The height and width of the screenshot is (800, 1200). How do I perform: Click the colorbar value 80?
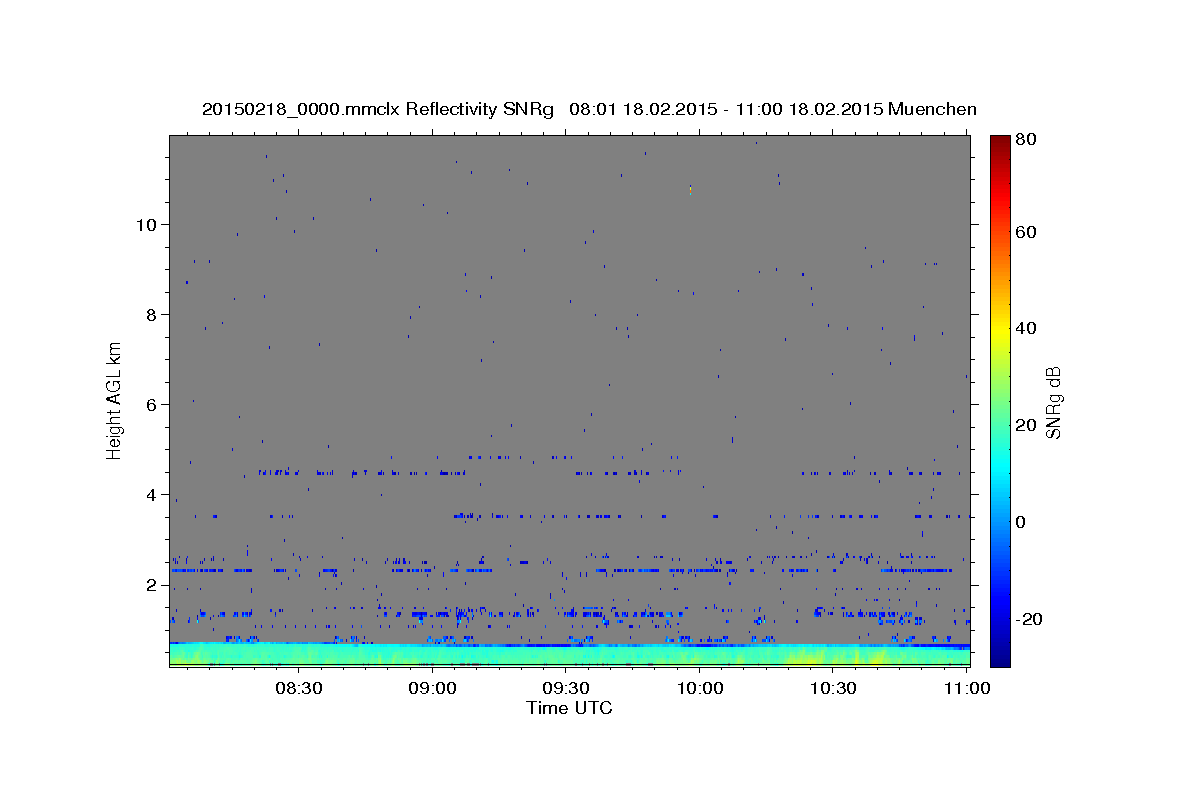[1026, 139]
